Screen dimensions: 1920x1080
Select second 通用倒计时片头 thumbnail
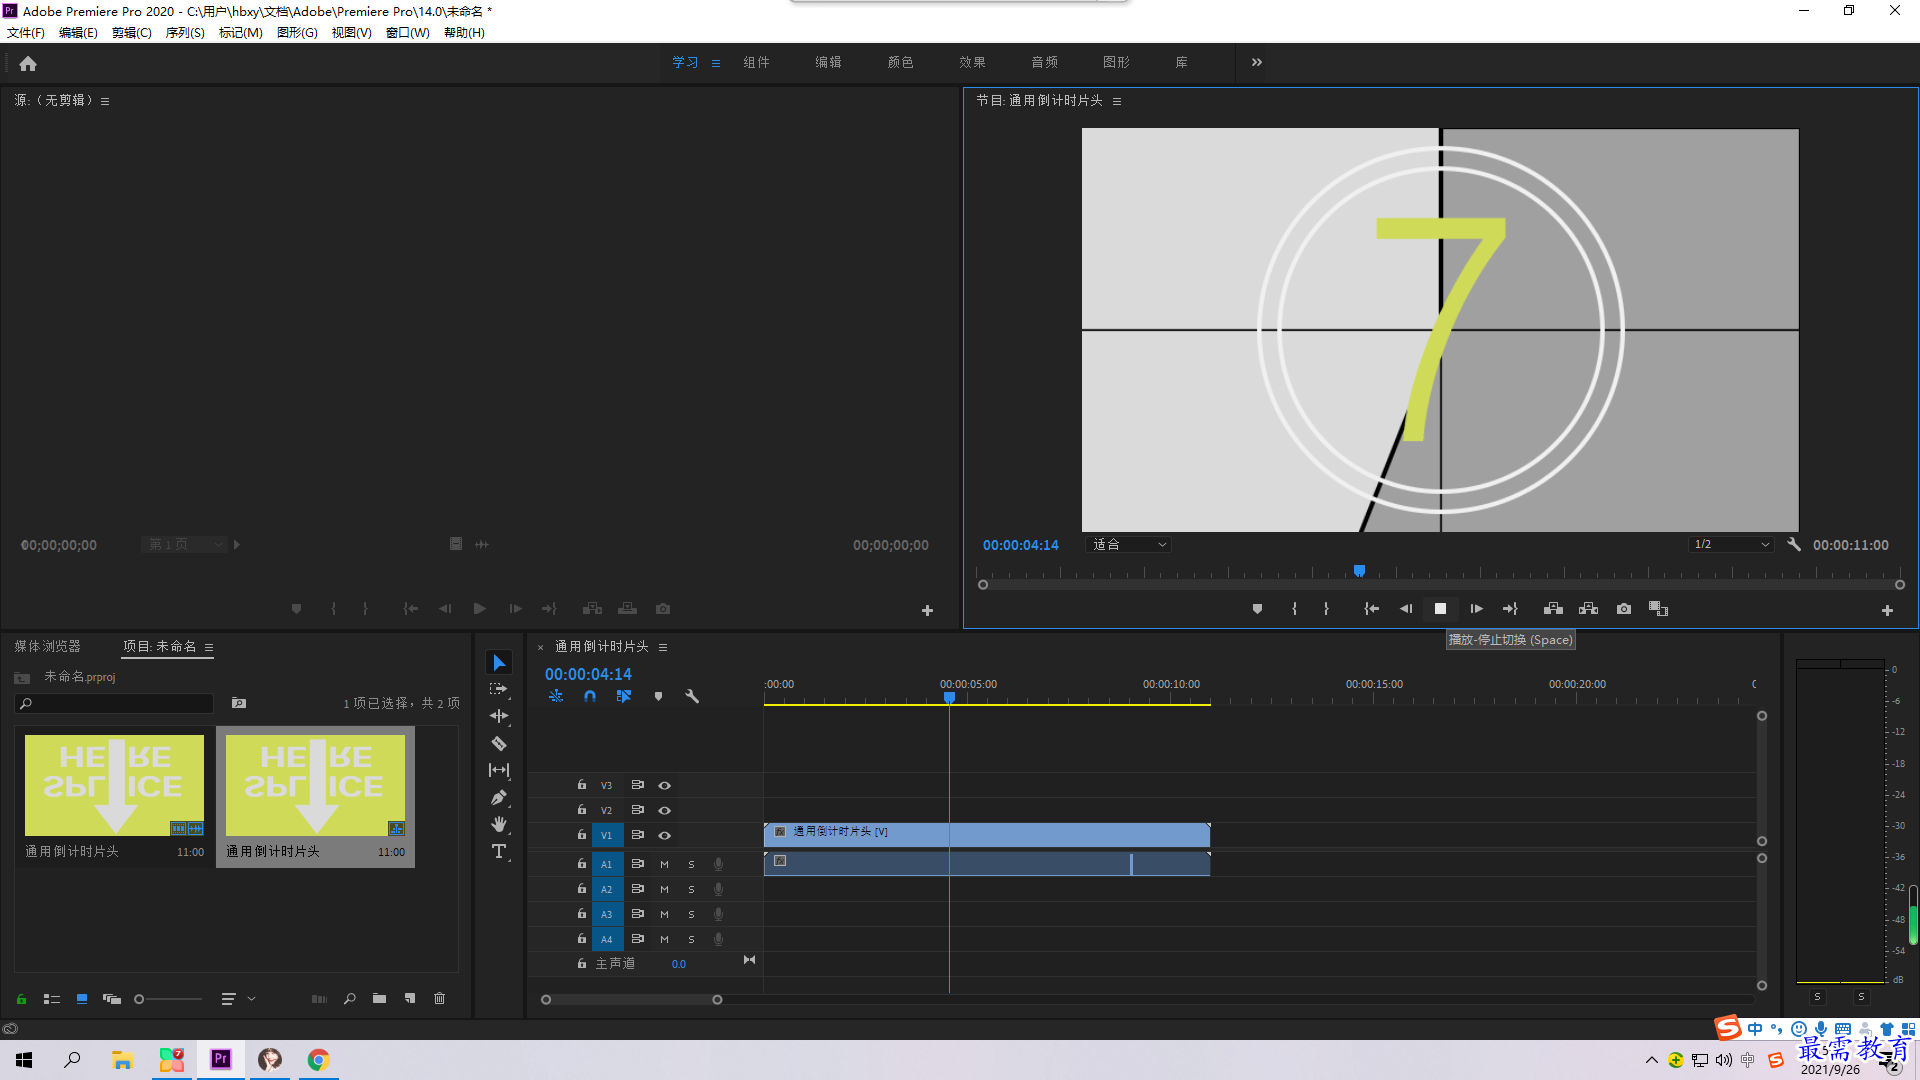pos(315,786)
